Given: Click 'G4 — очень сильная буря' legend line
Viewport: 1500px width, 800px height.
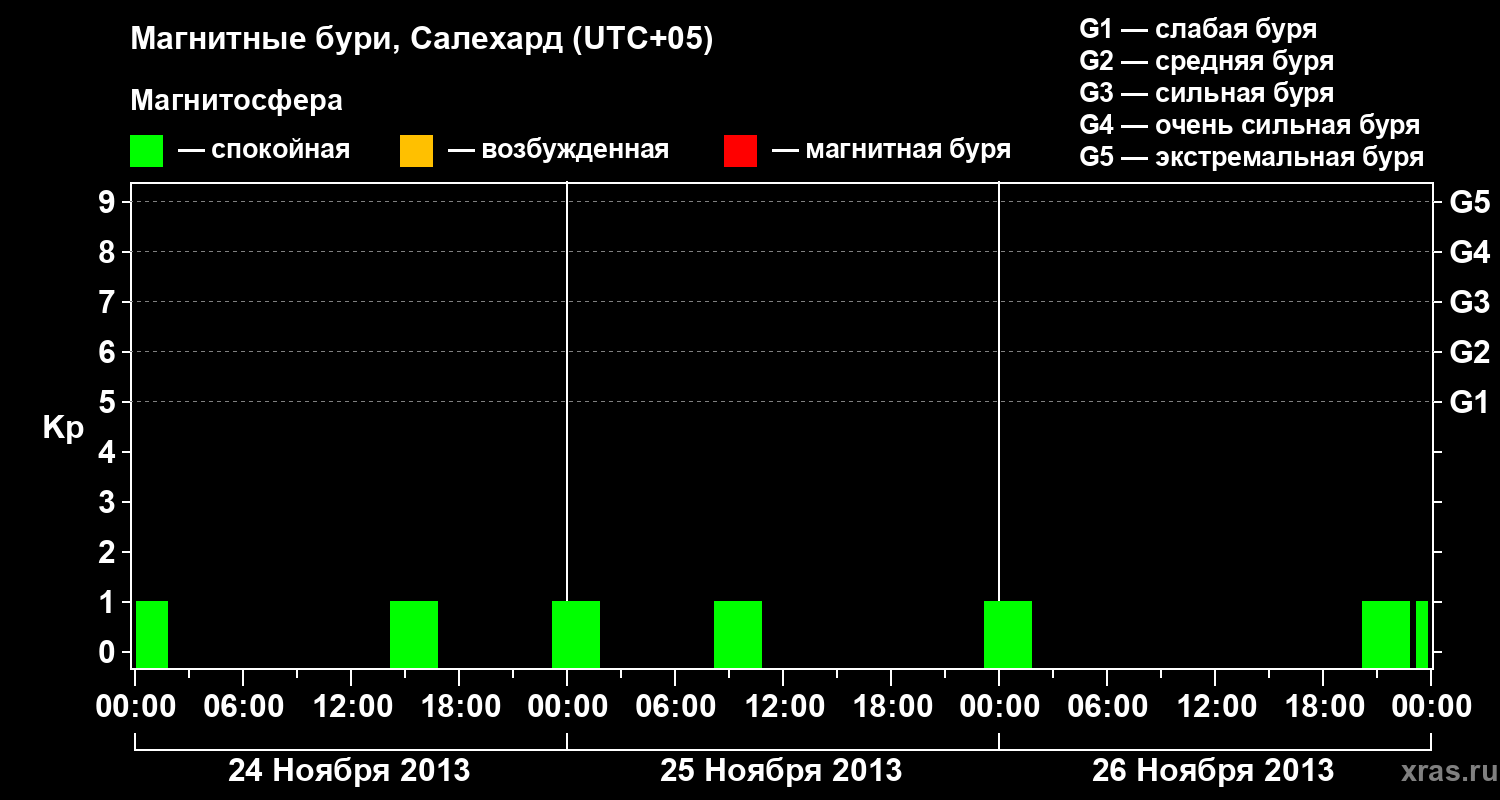Looking at the screenshot, I should point(1250,125).
